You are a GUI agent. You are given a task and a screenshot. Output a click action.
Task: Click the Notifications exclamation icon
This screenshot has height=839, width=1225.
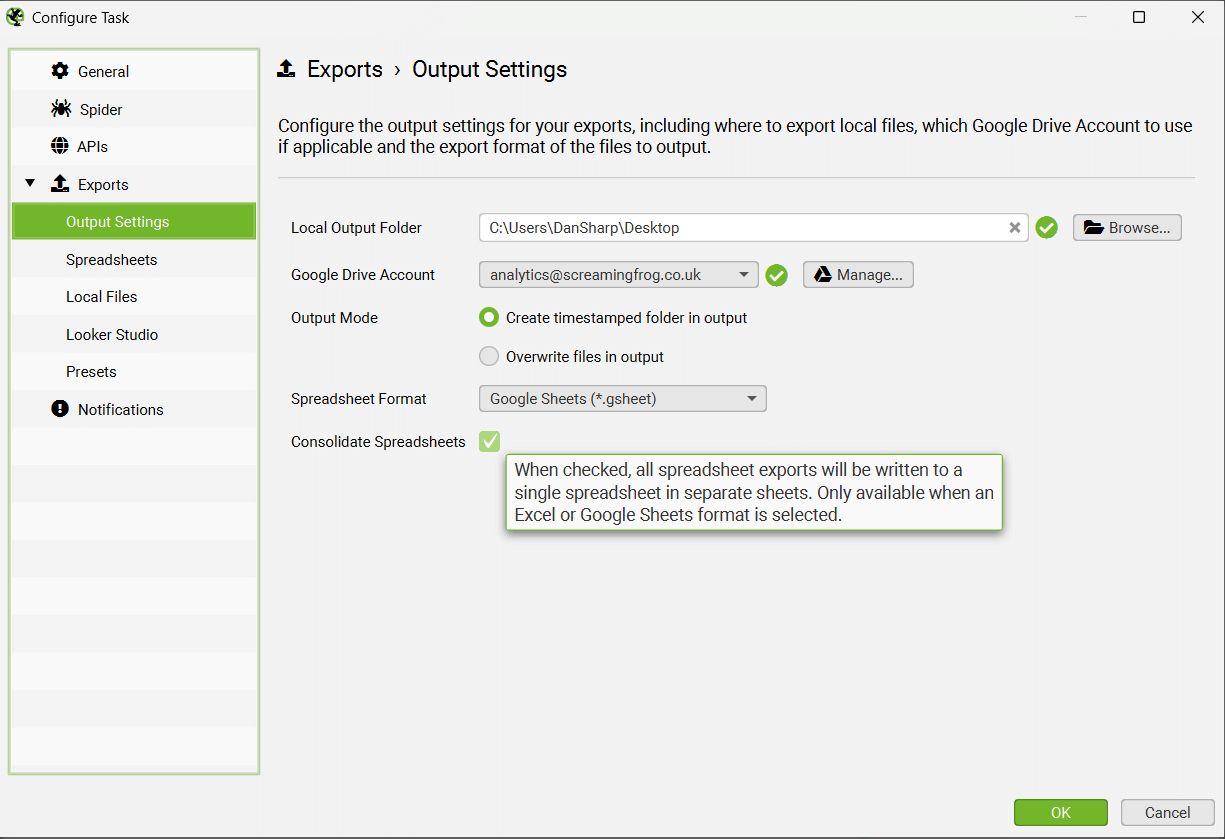[60, 409]
